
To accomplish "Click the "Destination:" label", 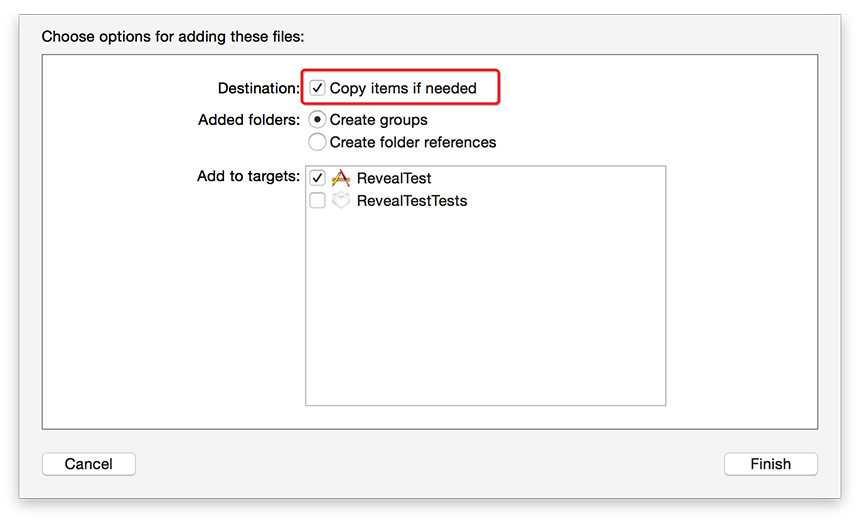I will (x=259, y=88).
